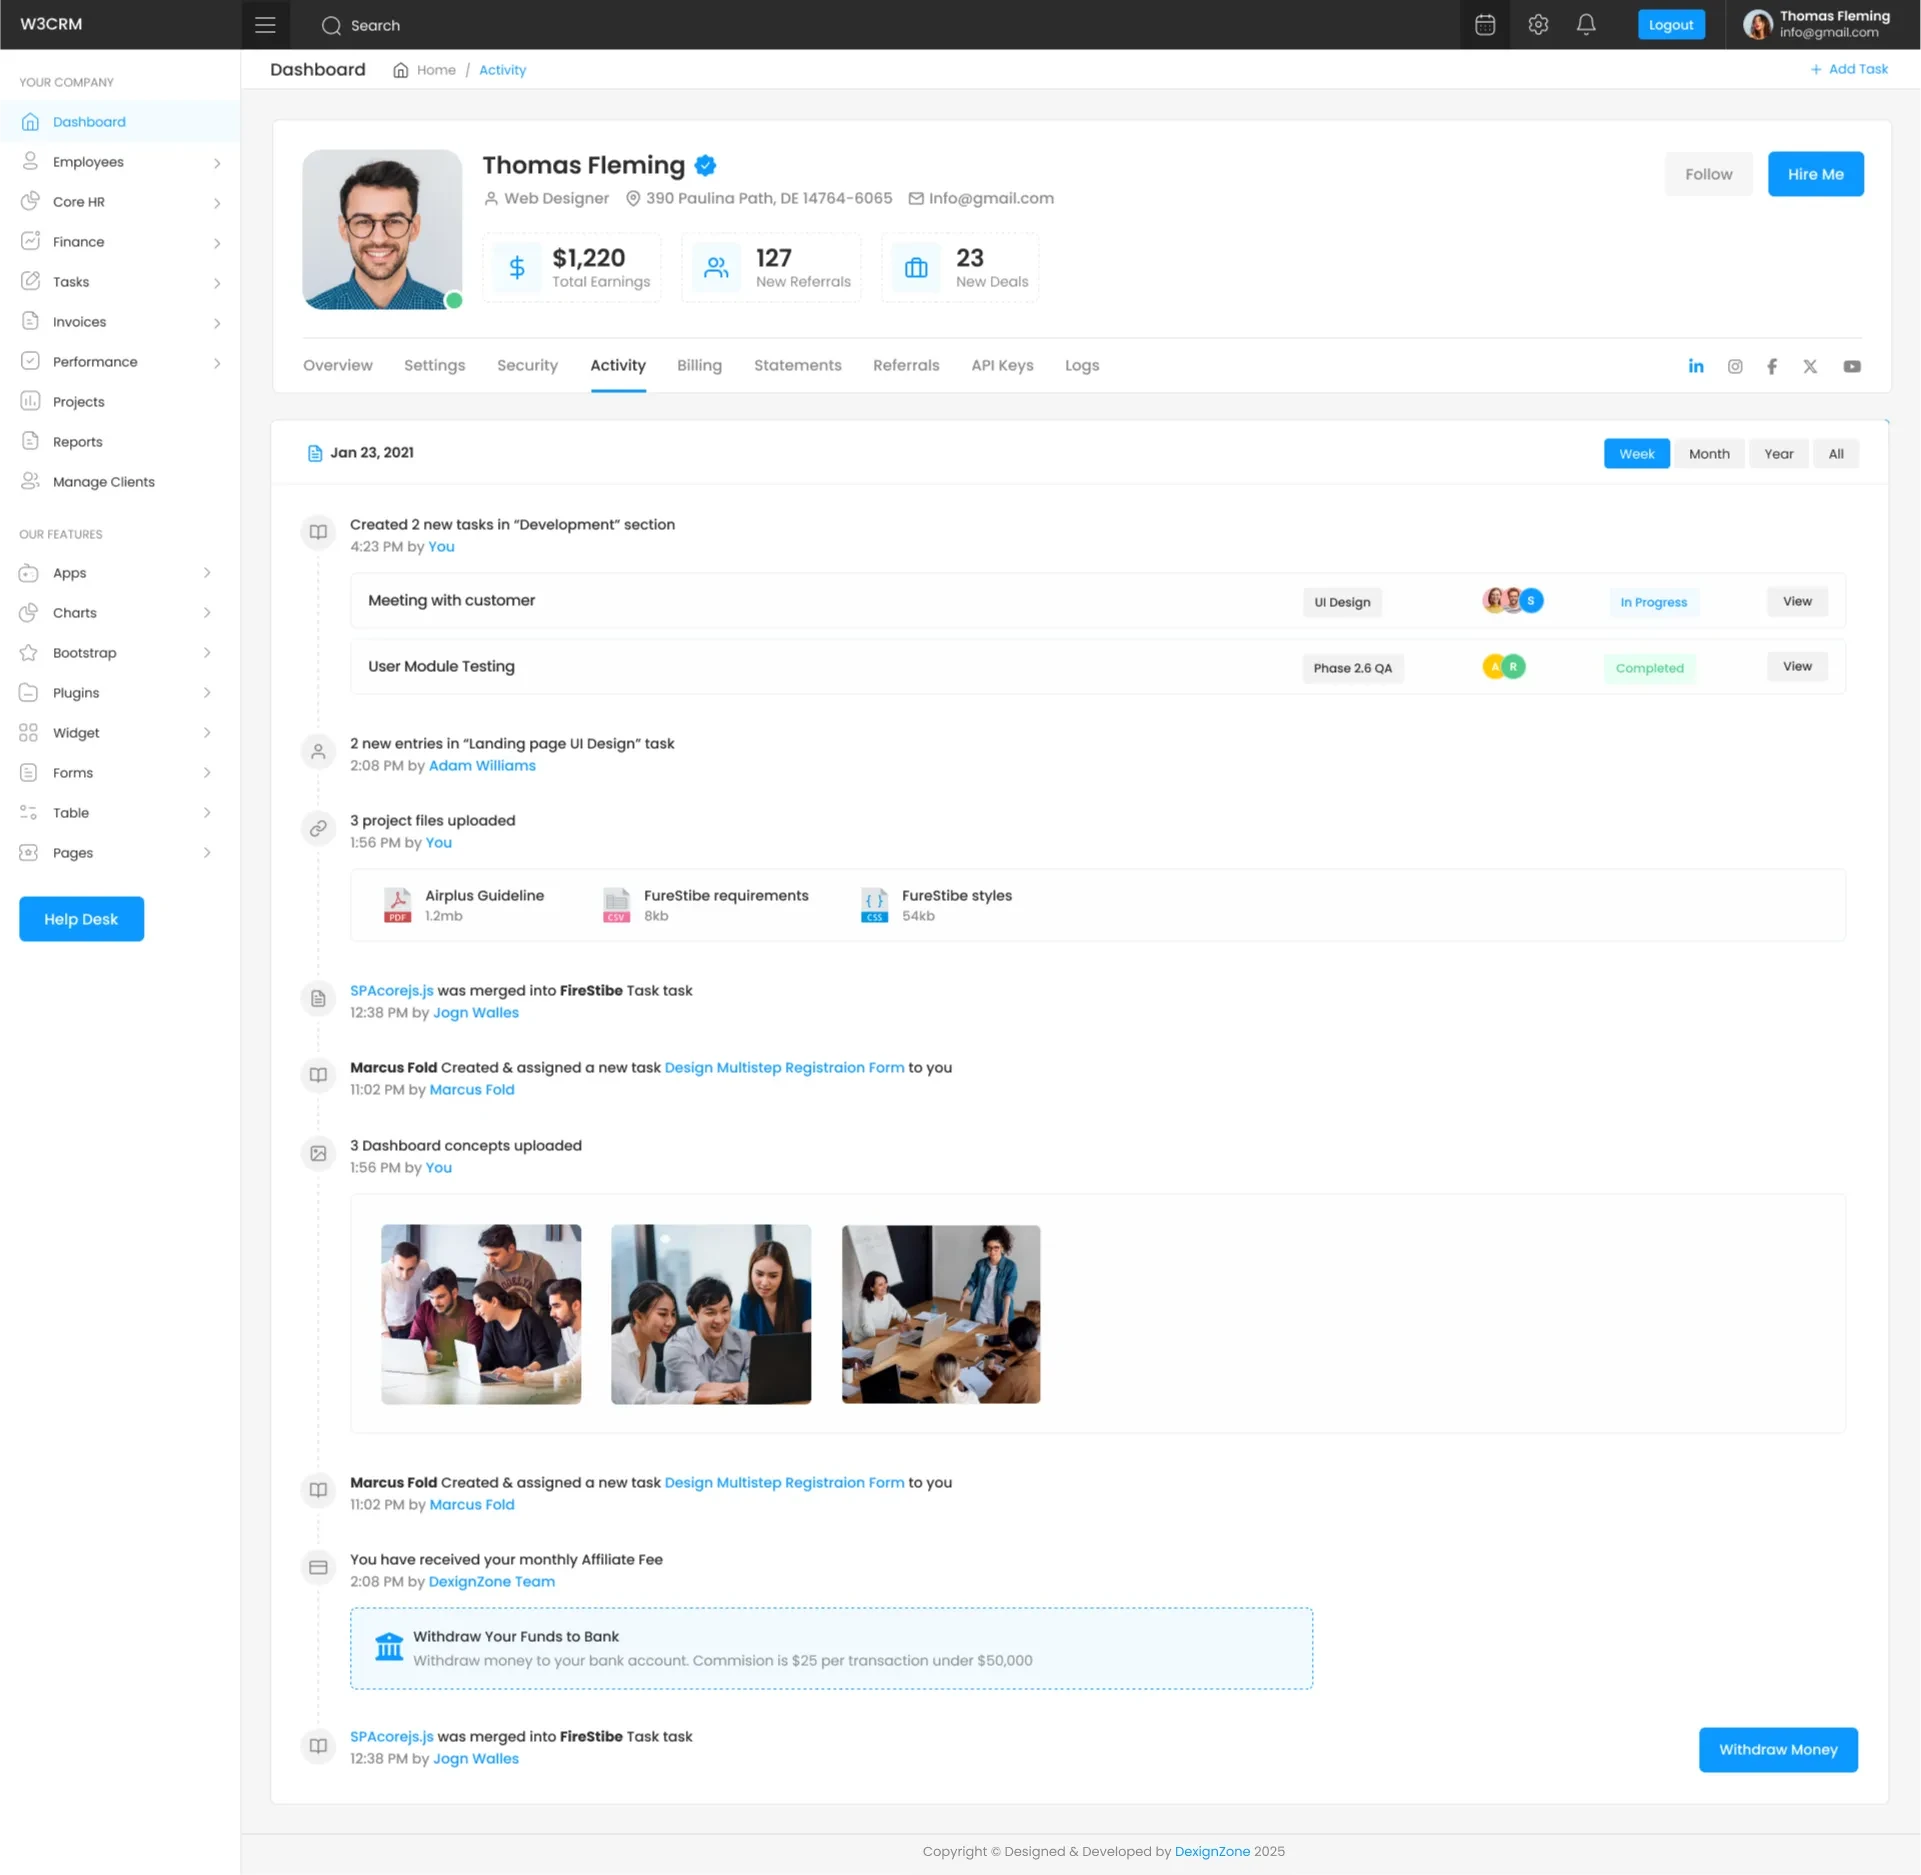
Task: Click the Reports sidebar icon
Action: pyautogui.click(x=30, y=441)
